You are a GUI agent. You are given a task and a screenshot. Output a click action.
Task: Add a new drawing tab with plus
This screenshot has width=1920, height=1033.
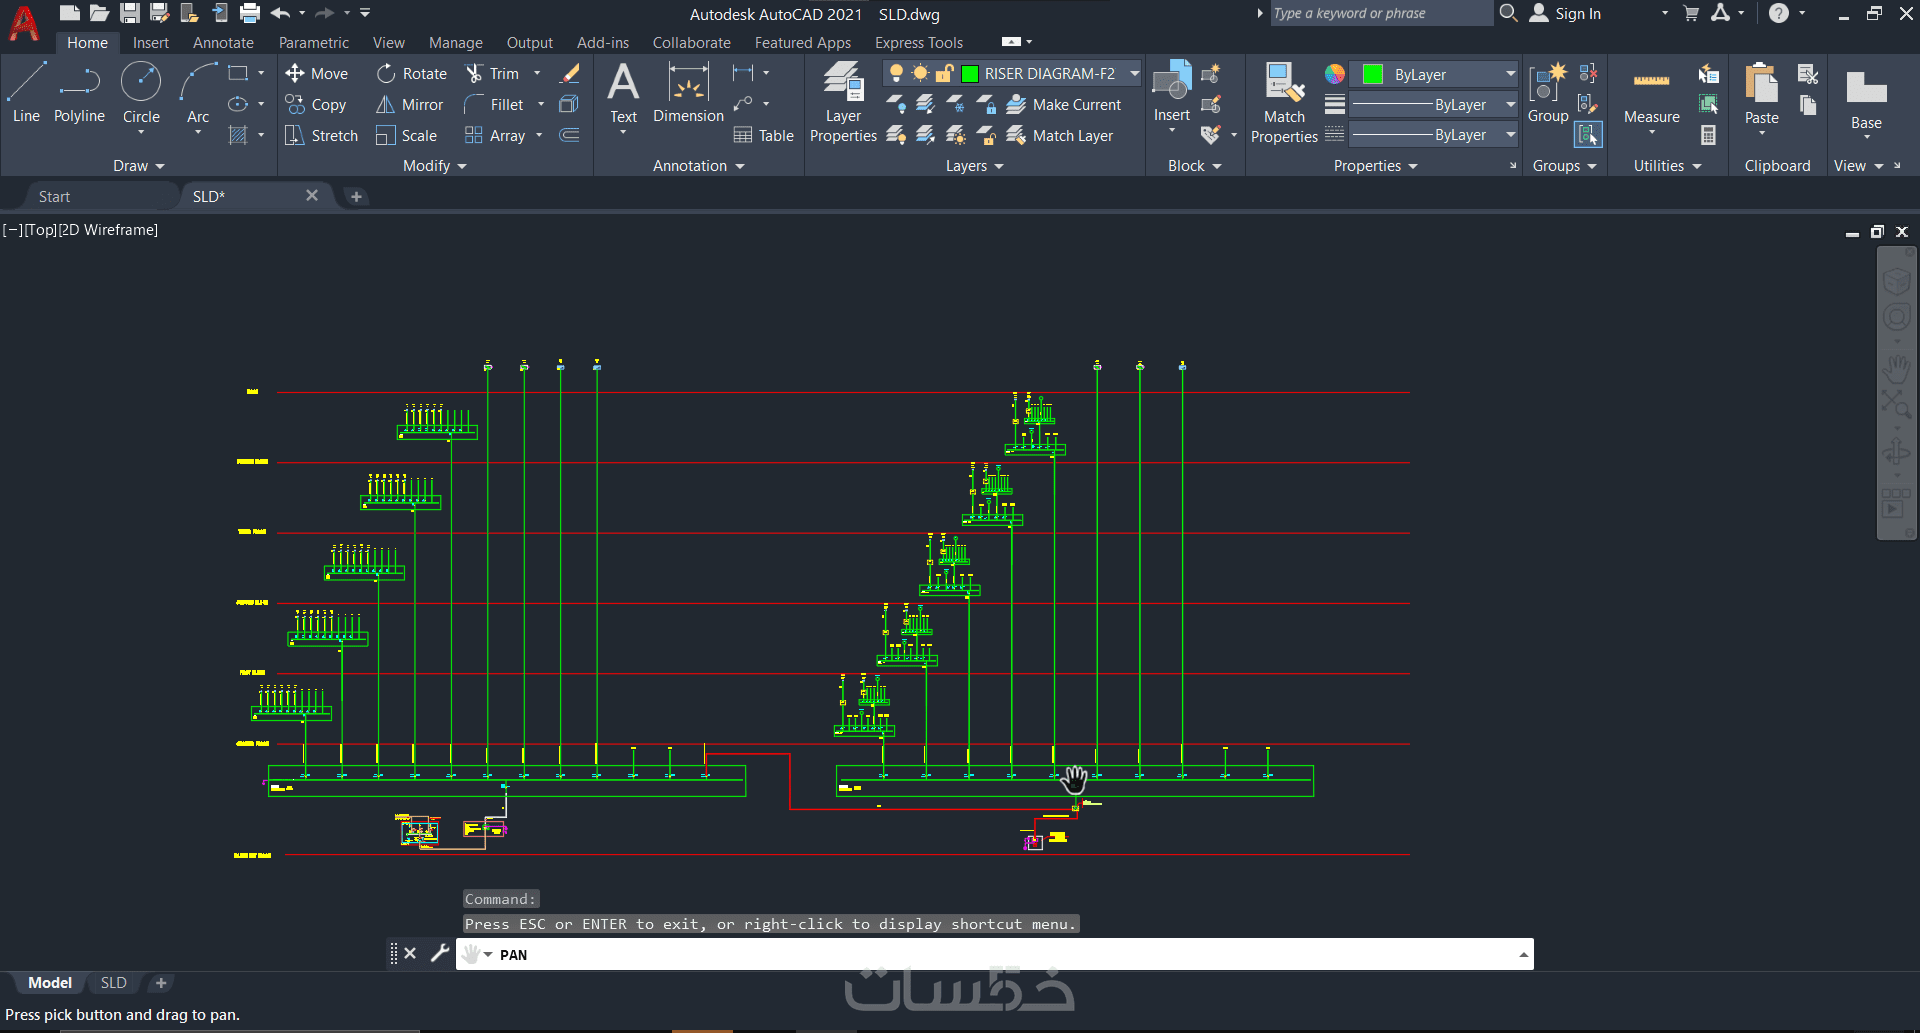tap(356, 196)
